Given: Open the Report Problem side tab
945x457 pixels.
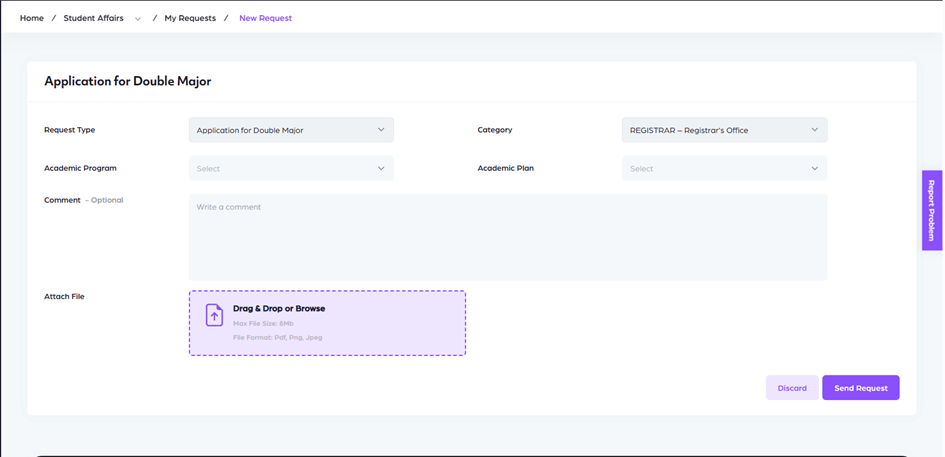Looking at the screenshot, I should click(931, 210).
